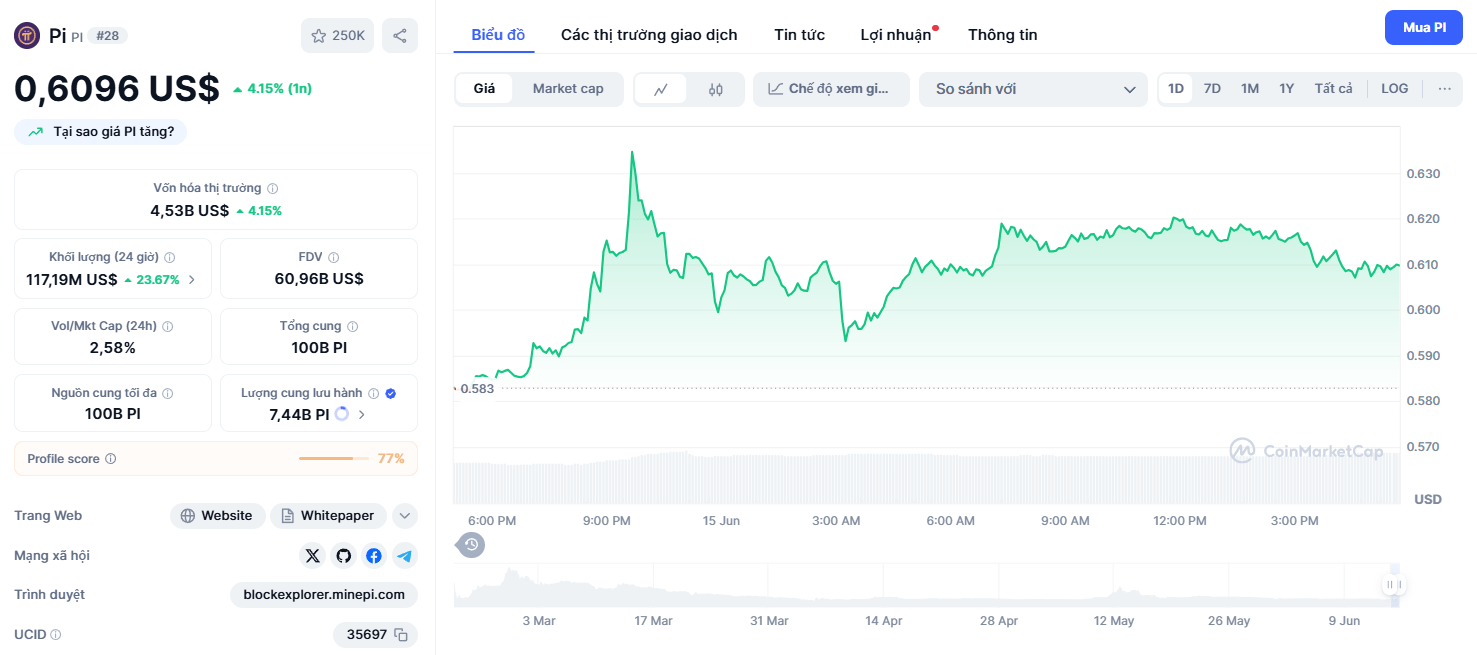This screenshot has height=655, width=1477.
Task: Click the 60,96B US$ FDV value
Action: [x=319, y=279]
